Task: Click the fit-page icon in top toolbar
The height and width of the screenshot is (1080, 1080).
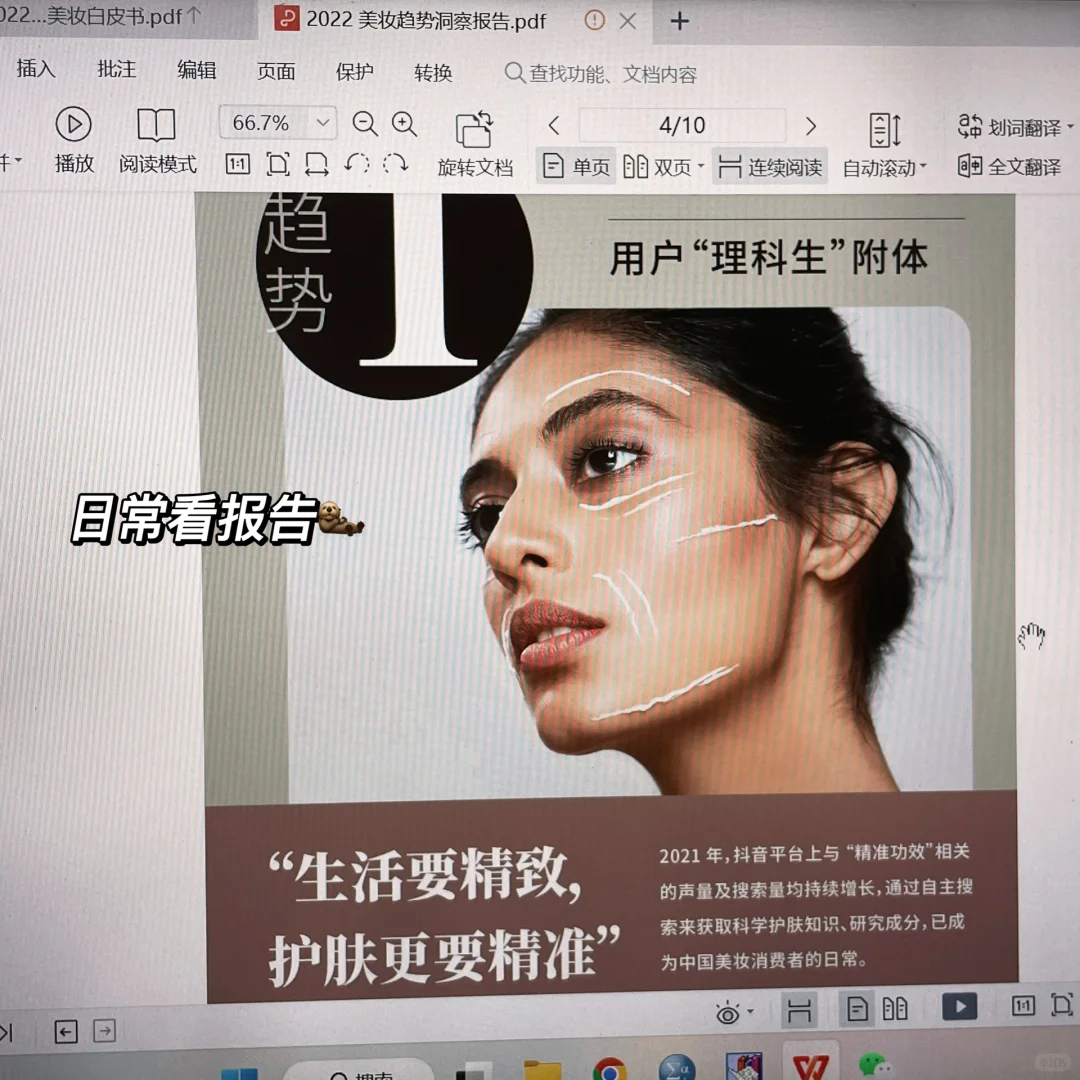Action: pos(278,164)
